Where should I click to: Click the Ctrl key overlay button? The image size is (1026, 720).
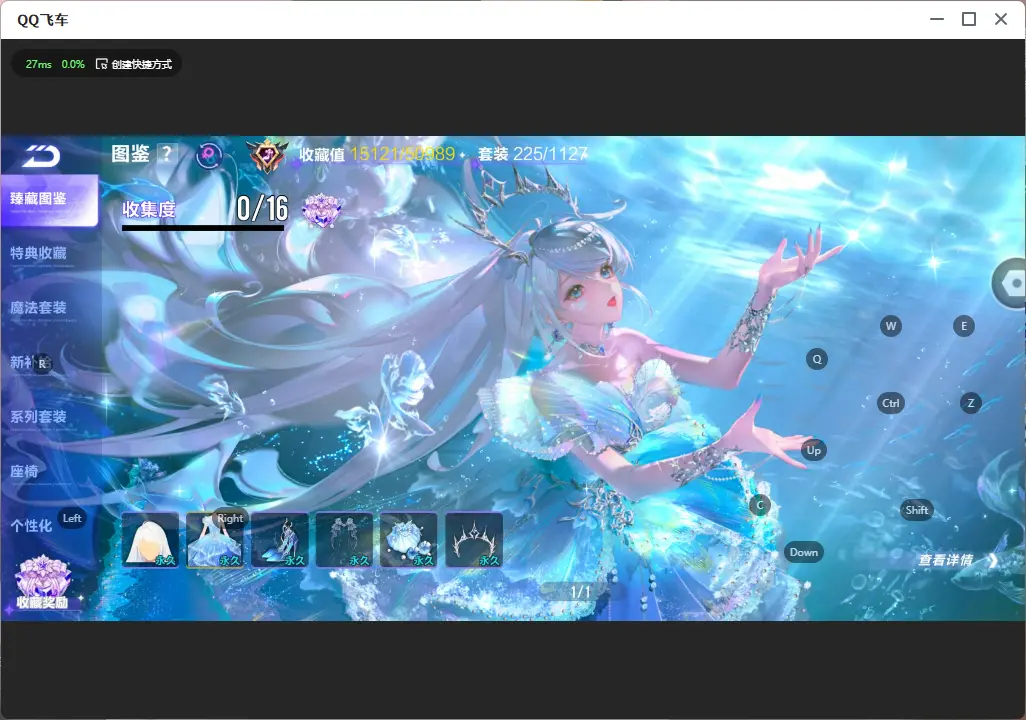[891, 403]
